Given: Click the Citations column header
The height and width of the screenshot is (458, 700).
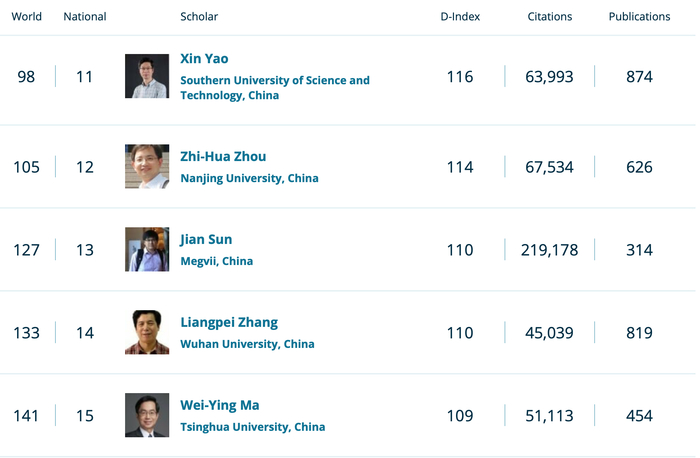Looking at the screenshot, I should coord(550,17).
